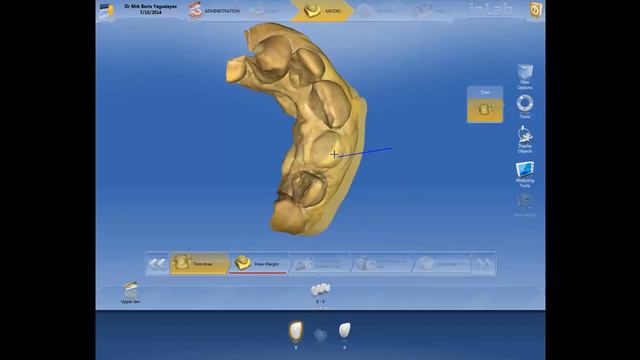This screenshot has width=640, height=360.
Task: Click the greyed Articulation icon below Analyzing Tools
Action: click(x=524, y=204)
